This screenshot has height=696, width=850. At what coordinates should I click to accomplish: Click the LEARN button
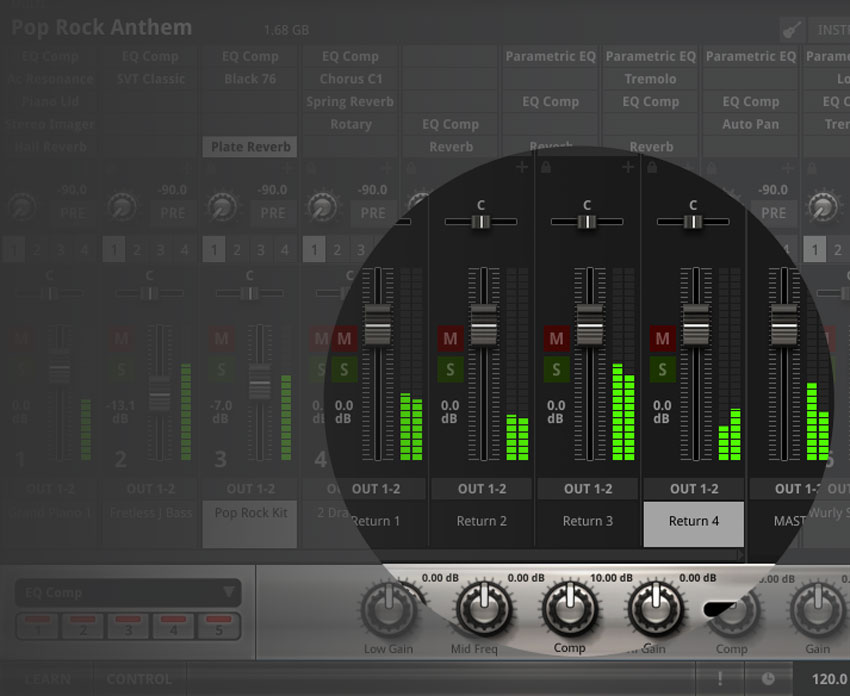47,679
